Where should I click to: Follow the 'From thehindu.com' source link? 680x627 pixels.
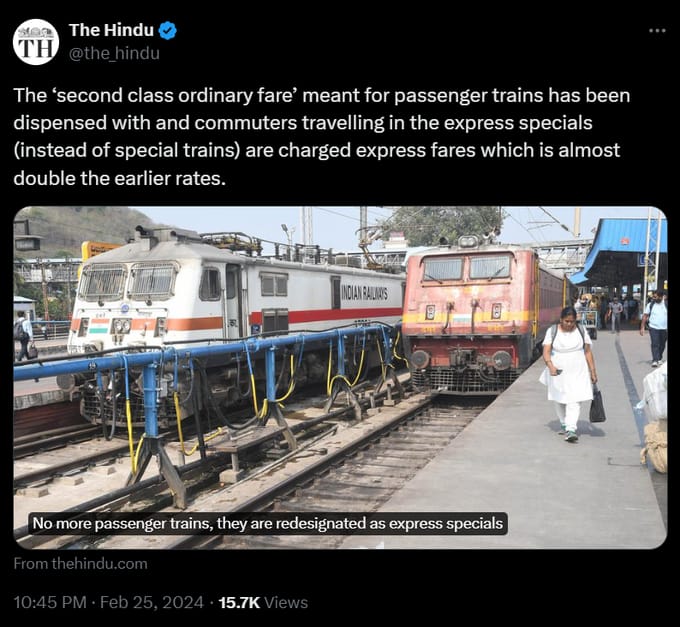pyautogui.click(x=81, y=564)
